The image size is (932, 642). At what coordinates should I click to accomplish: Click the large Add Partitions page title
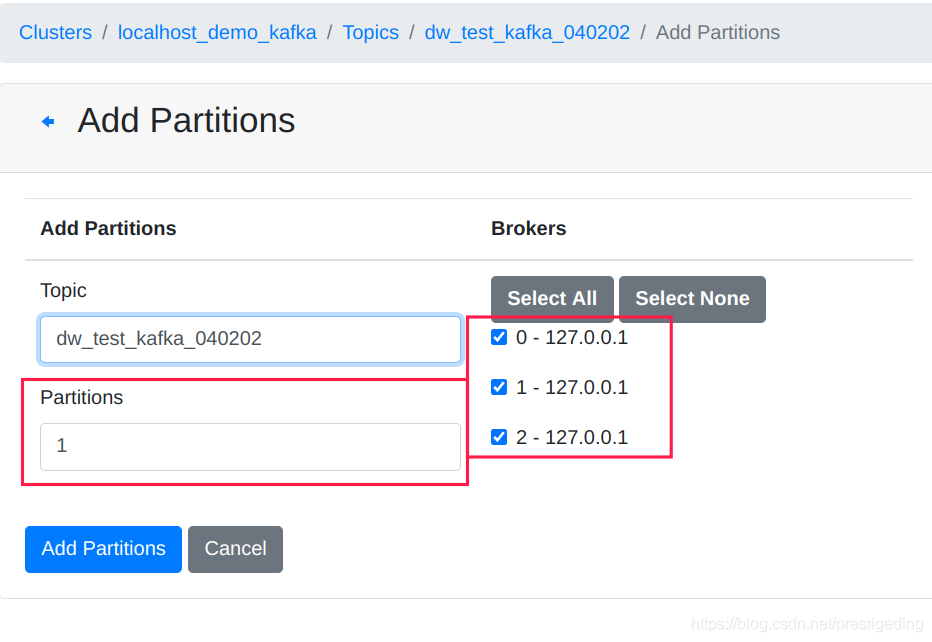click(186, 120)
